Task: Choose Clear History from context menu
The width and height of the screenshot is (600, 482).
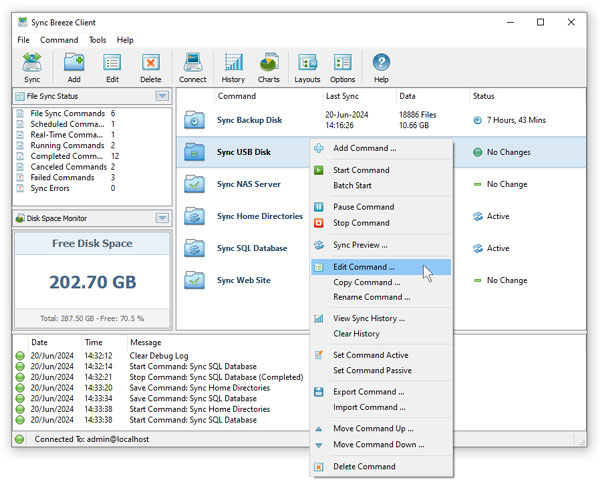Action: 381,334
